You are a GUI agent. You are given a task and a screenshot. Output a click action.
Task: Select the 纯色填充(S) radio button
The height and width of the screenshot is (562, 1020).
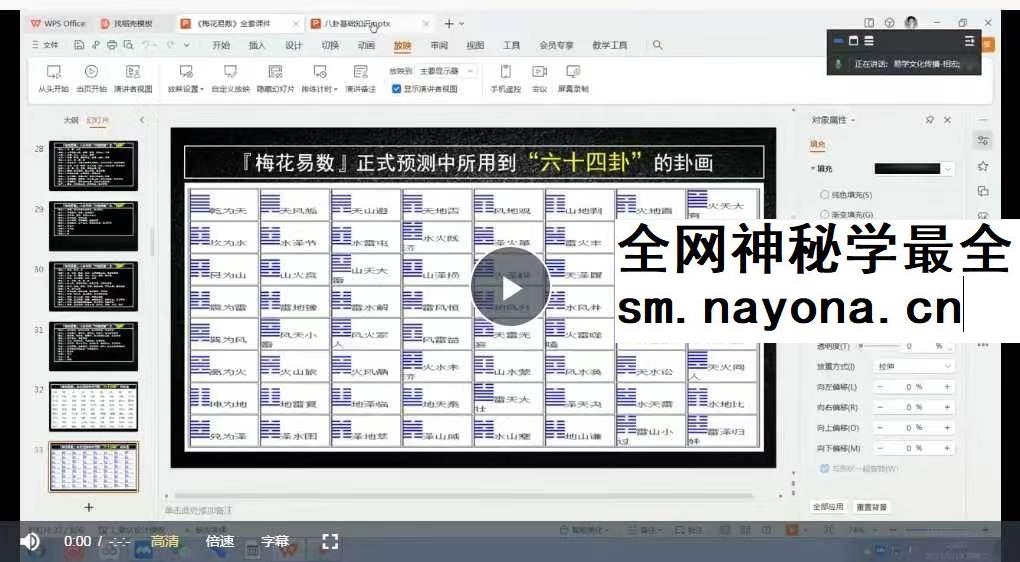pos(825,194)
